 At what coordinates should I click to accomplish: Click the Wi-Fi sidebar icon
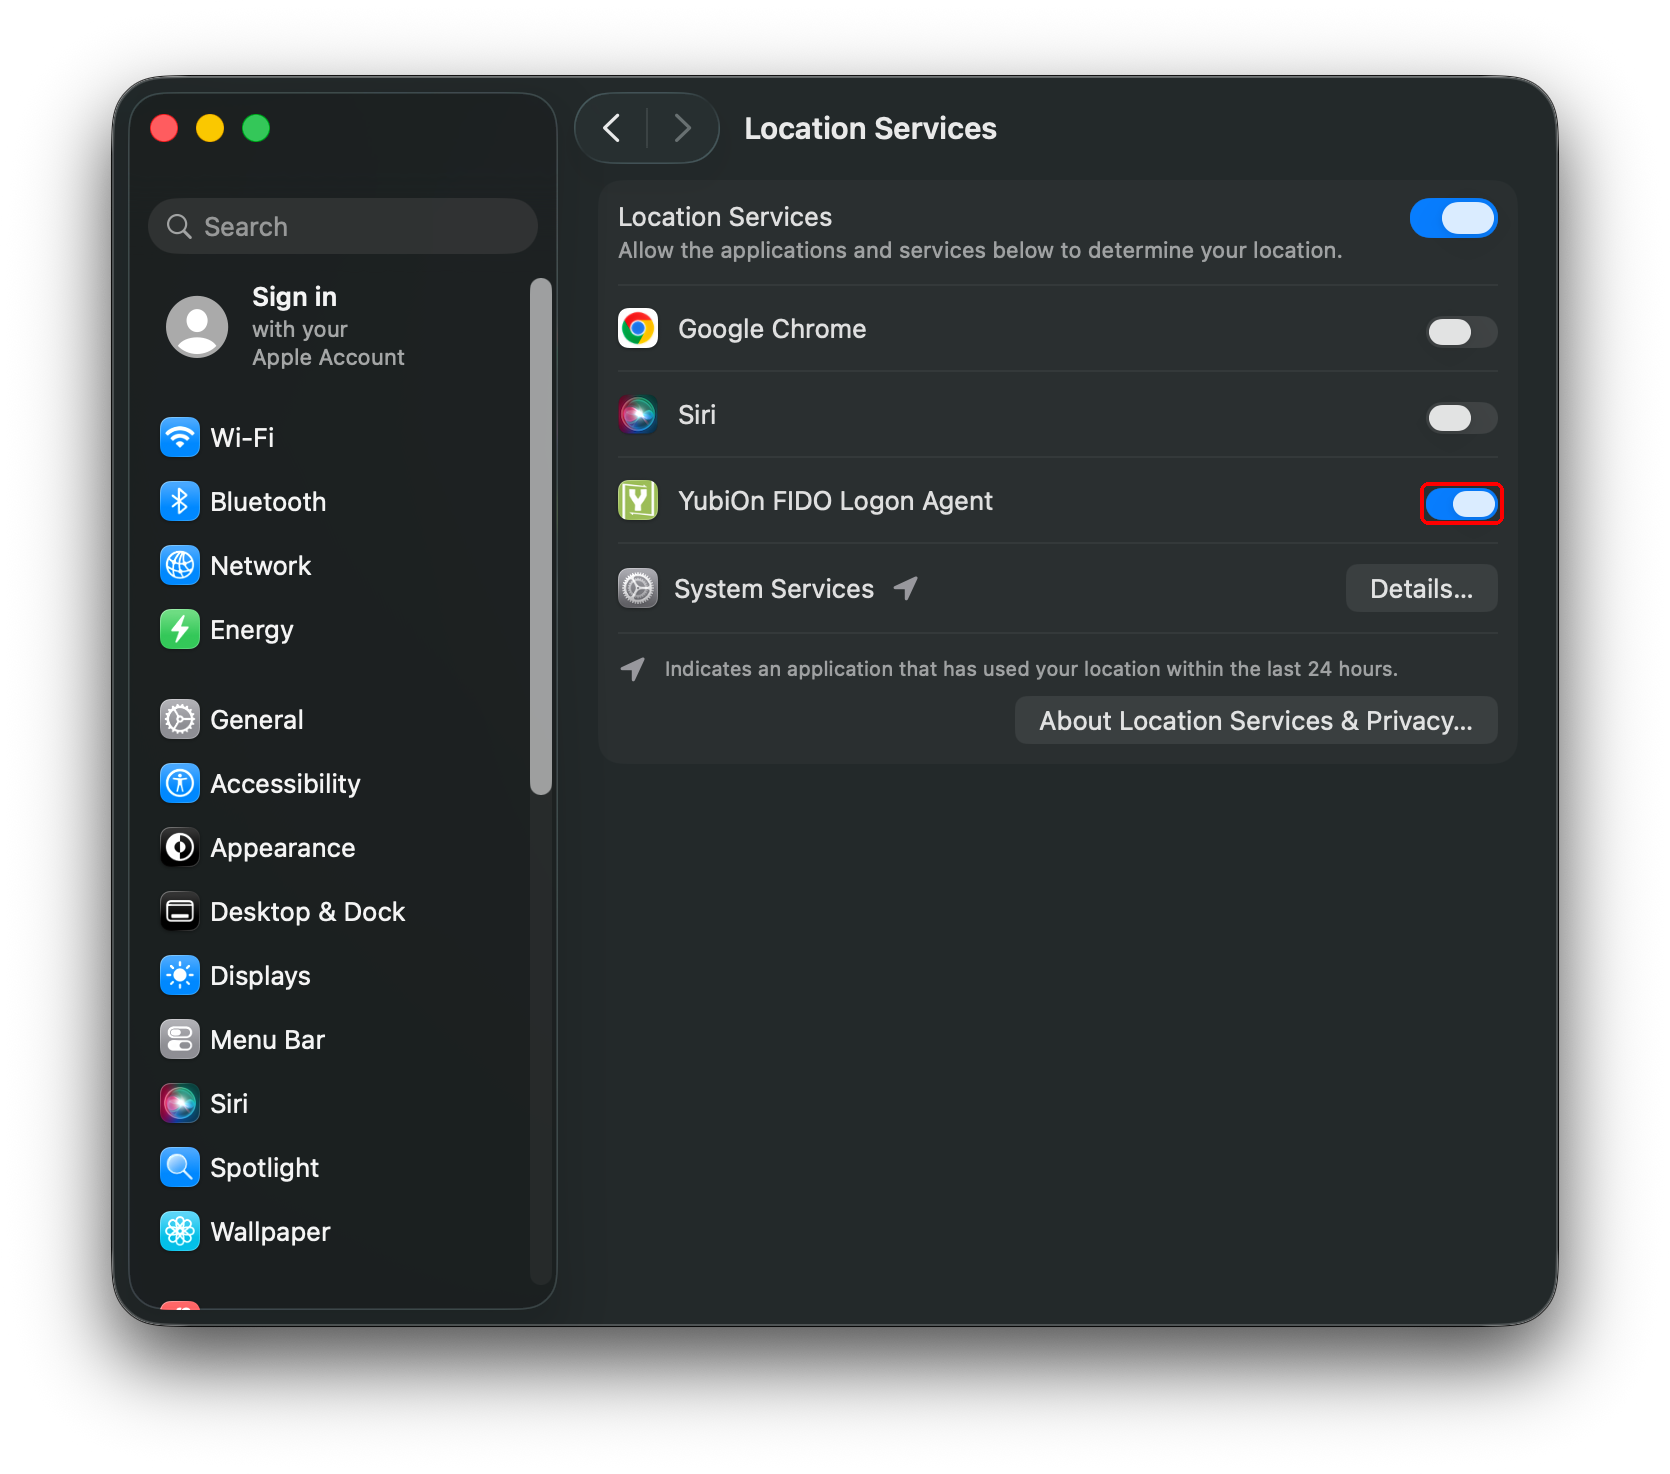tap(180, 437)
